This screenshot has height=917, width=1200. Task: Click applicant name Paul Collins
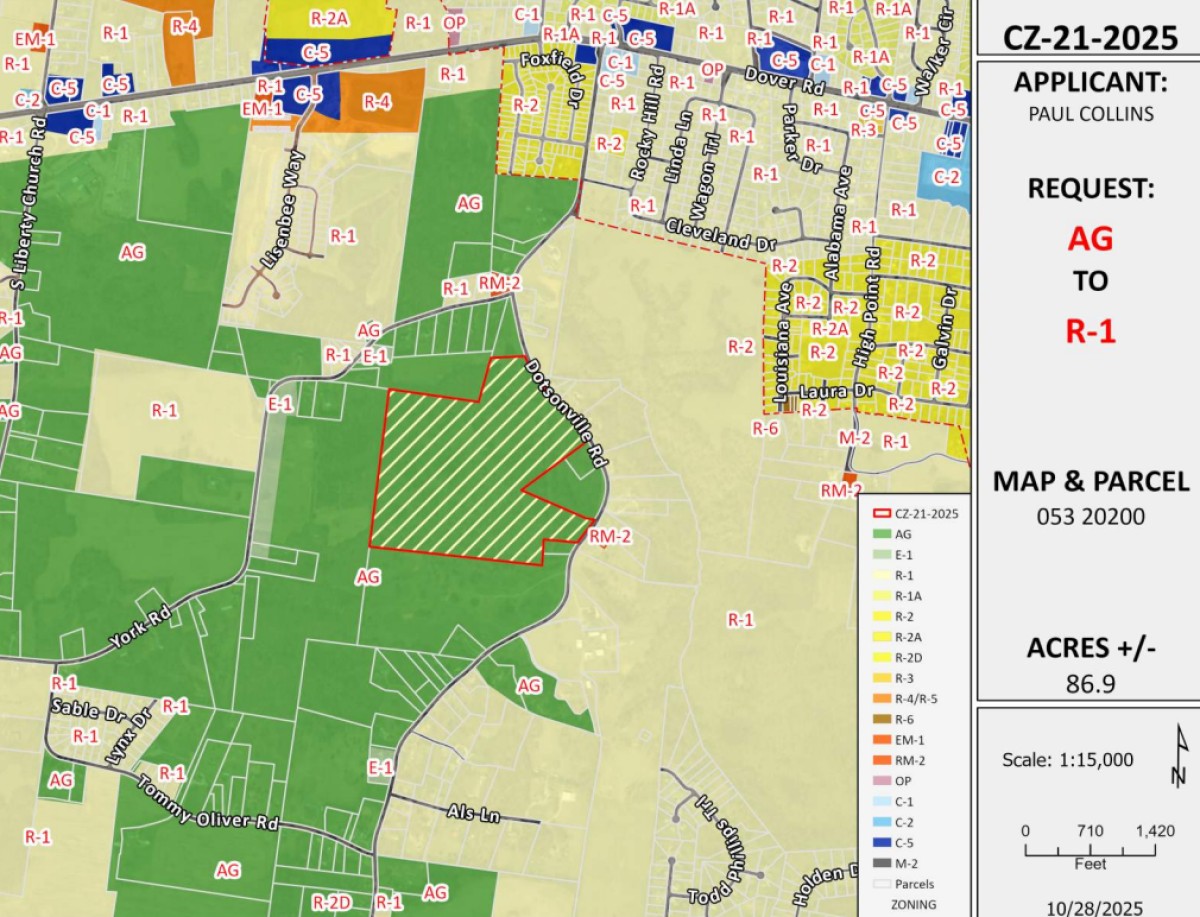pyautogui.click(x=1091, y=113)
